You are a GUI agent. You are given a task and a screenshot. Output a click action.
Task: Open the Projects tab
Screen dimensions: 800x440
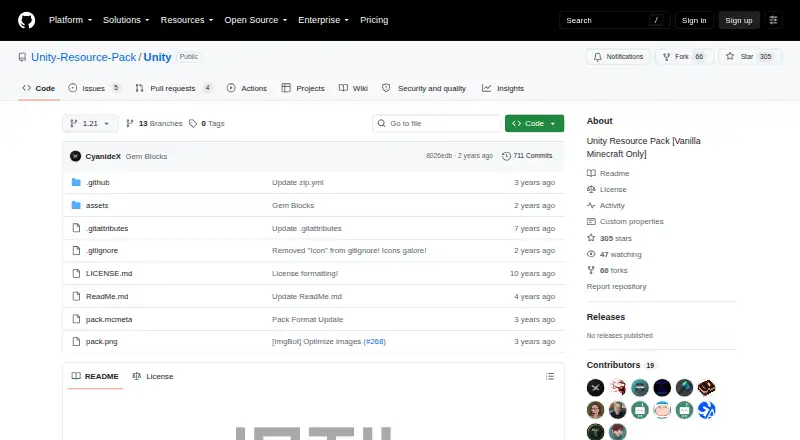point(303,88)
